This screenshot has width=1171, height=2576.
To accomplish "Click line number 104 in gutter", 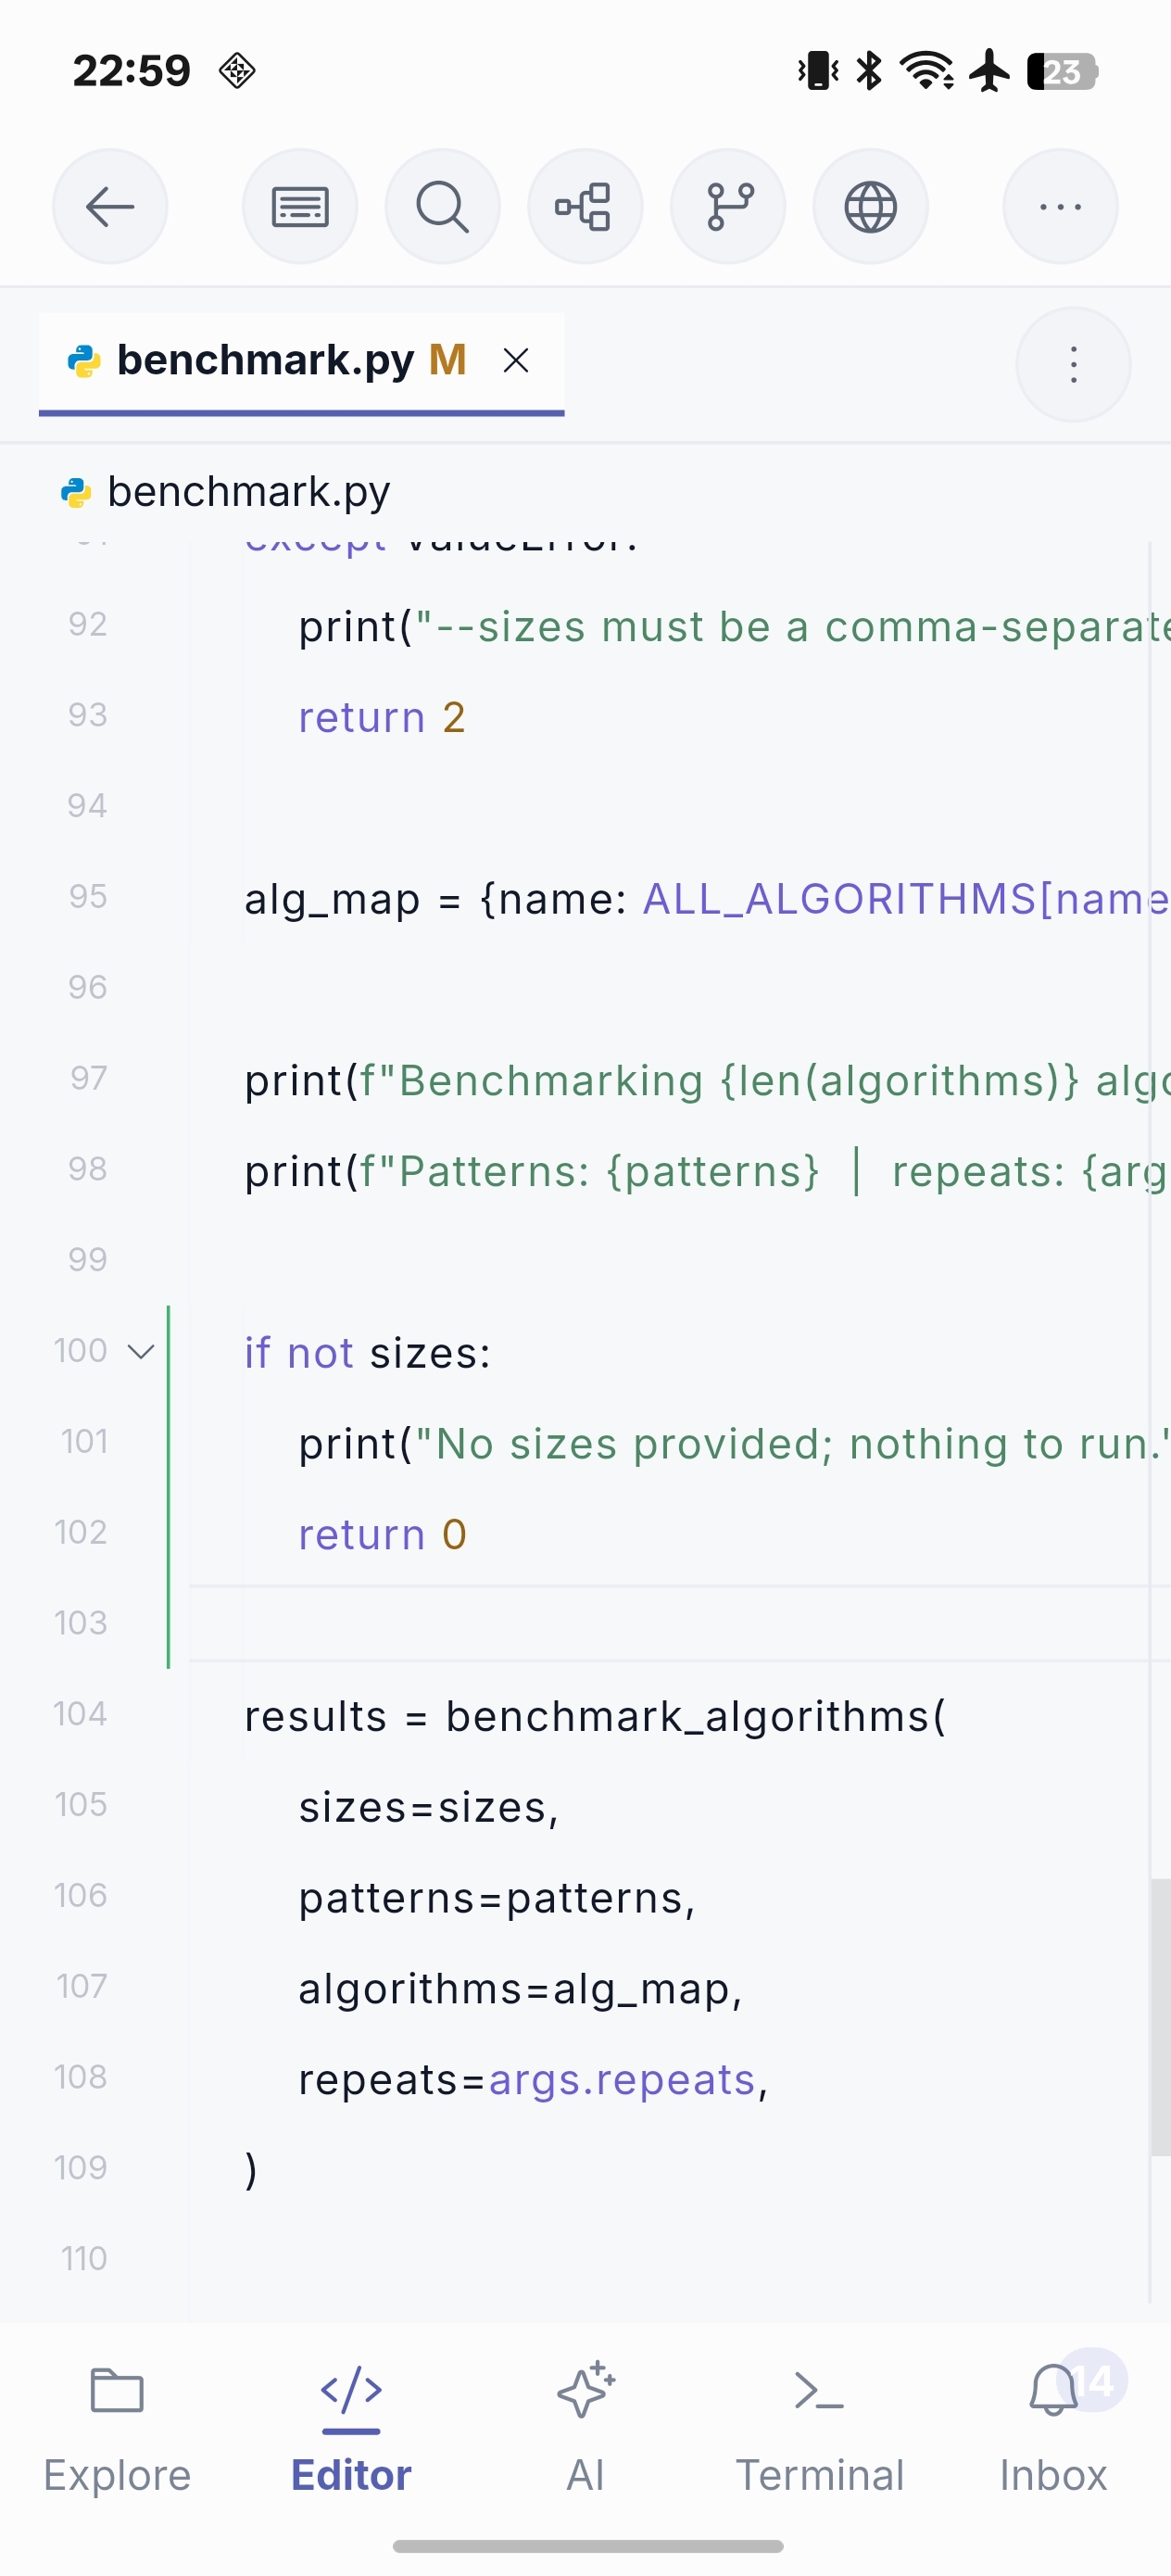I will 80,1714.
